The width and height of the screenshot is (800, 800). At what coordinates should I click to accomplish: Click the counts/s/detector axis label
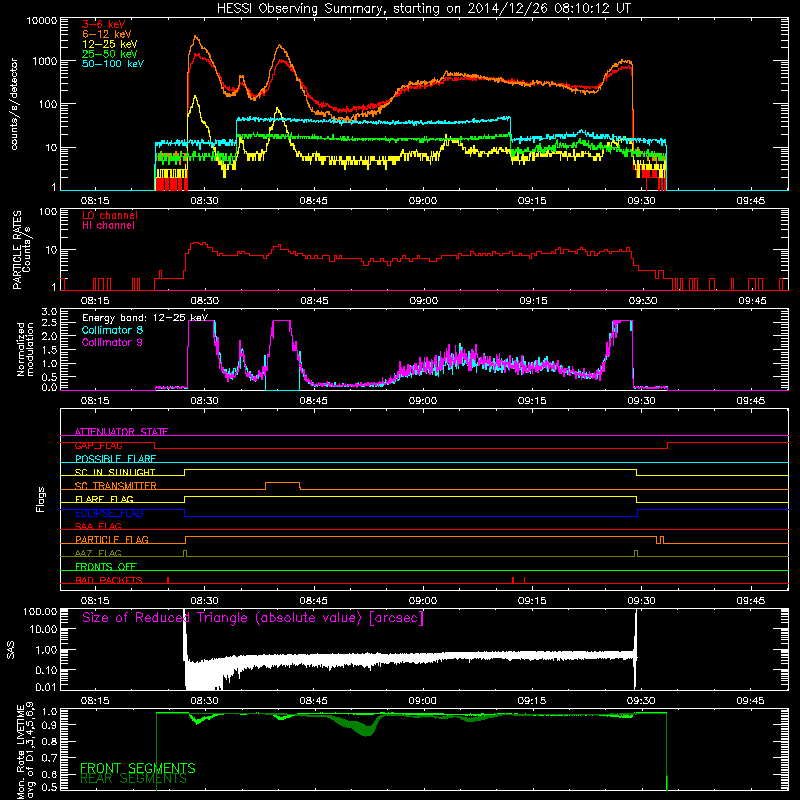tap(14, 104)
